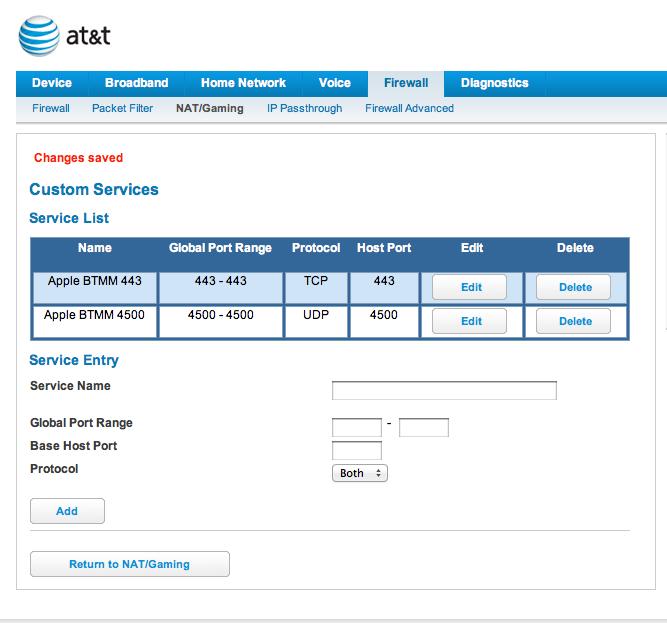Click the Global Port Range end field
The width and height of the screenshot is (667, 623).
[x=424, y=427]
